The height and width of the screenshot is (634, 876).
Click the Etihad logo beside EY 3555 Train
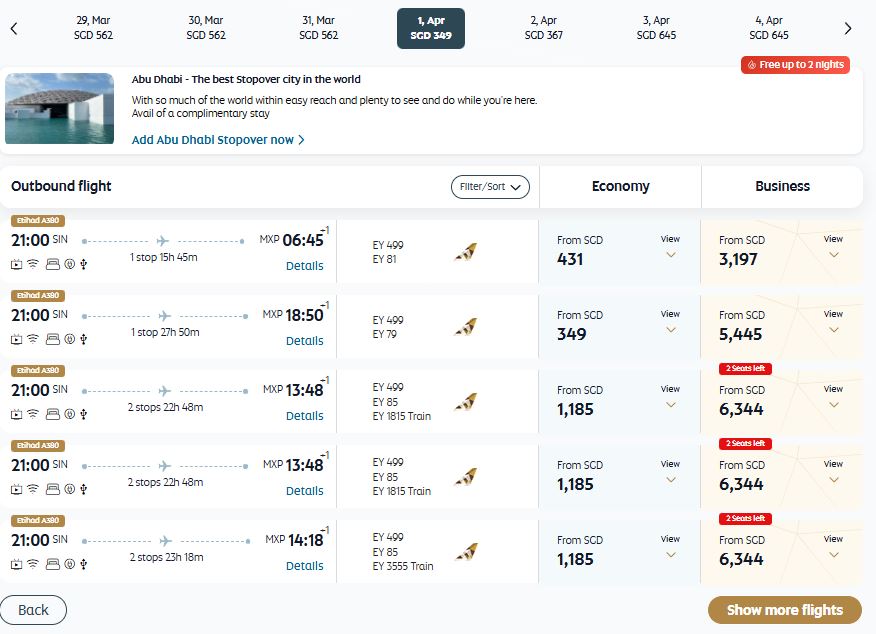pos(465,552)
